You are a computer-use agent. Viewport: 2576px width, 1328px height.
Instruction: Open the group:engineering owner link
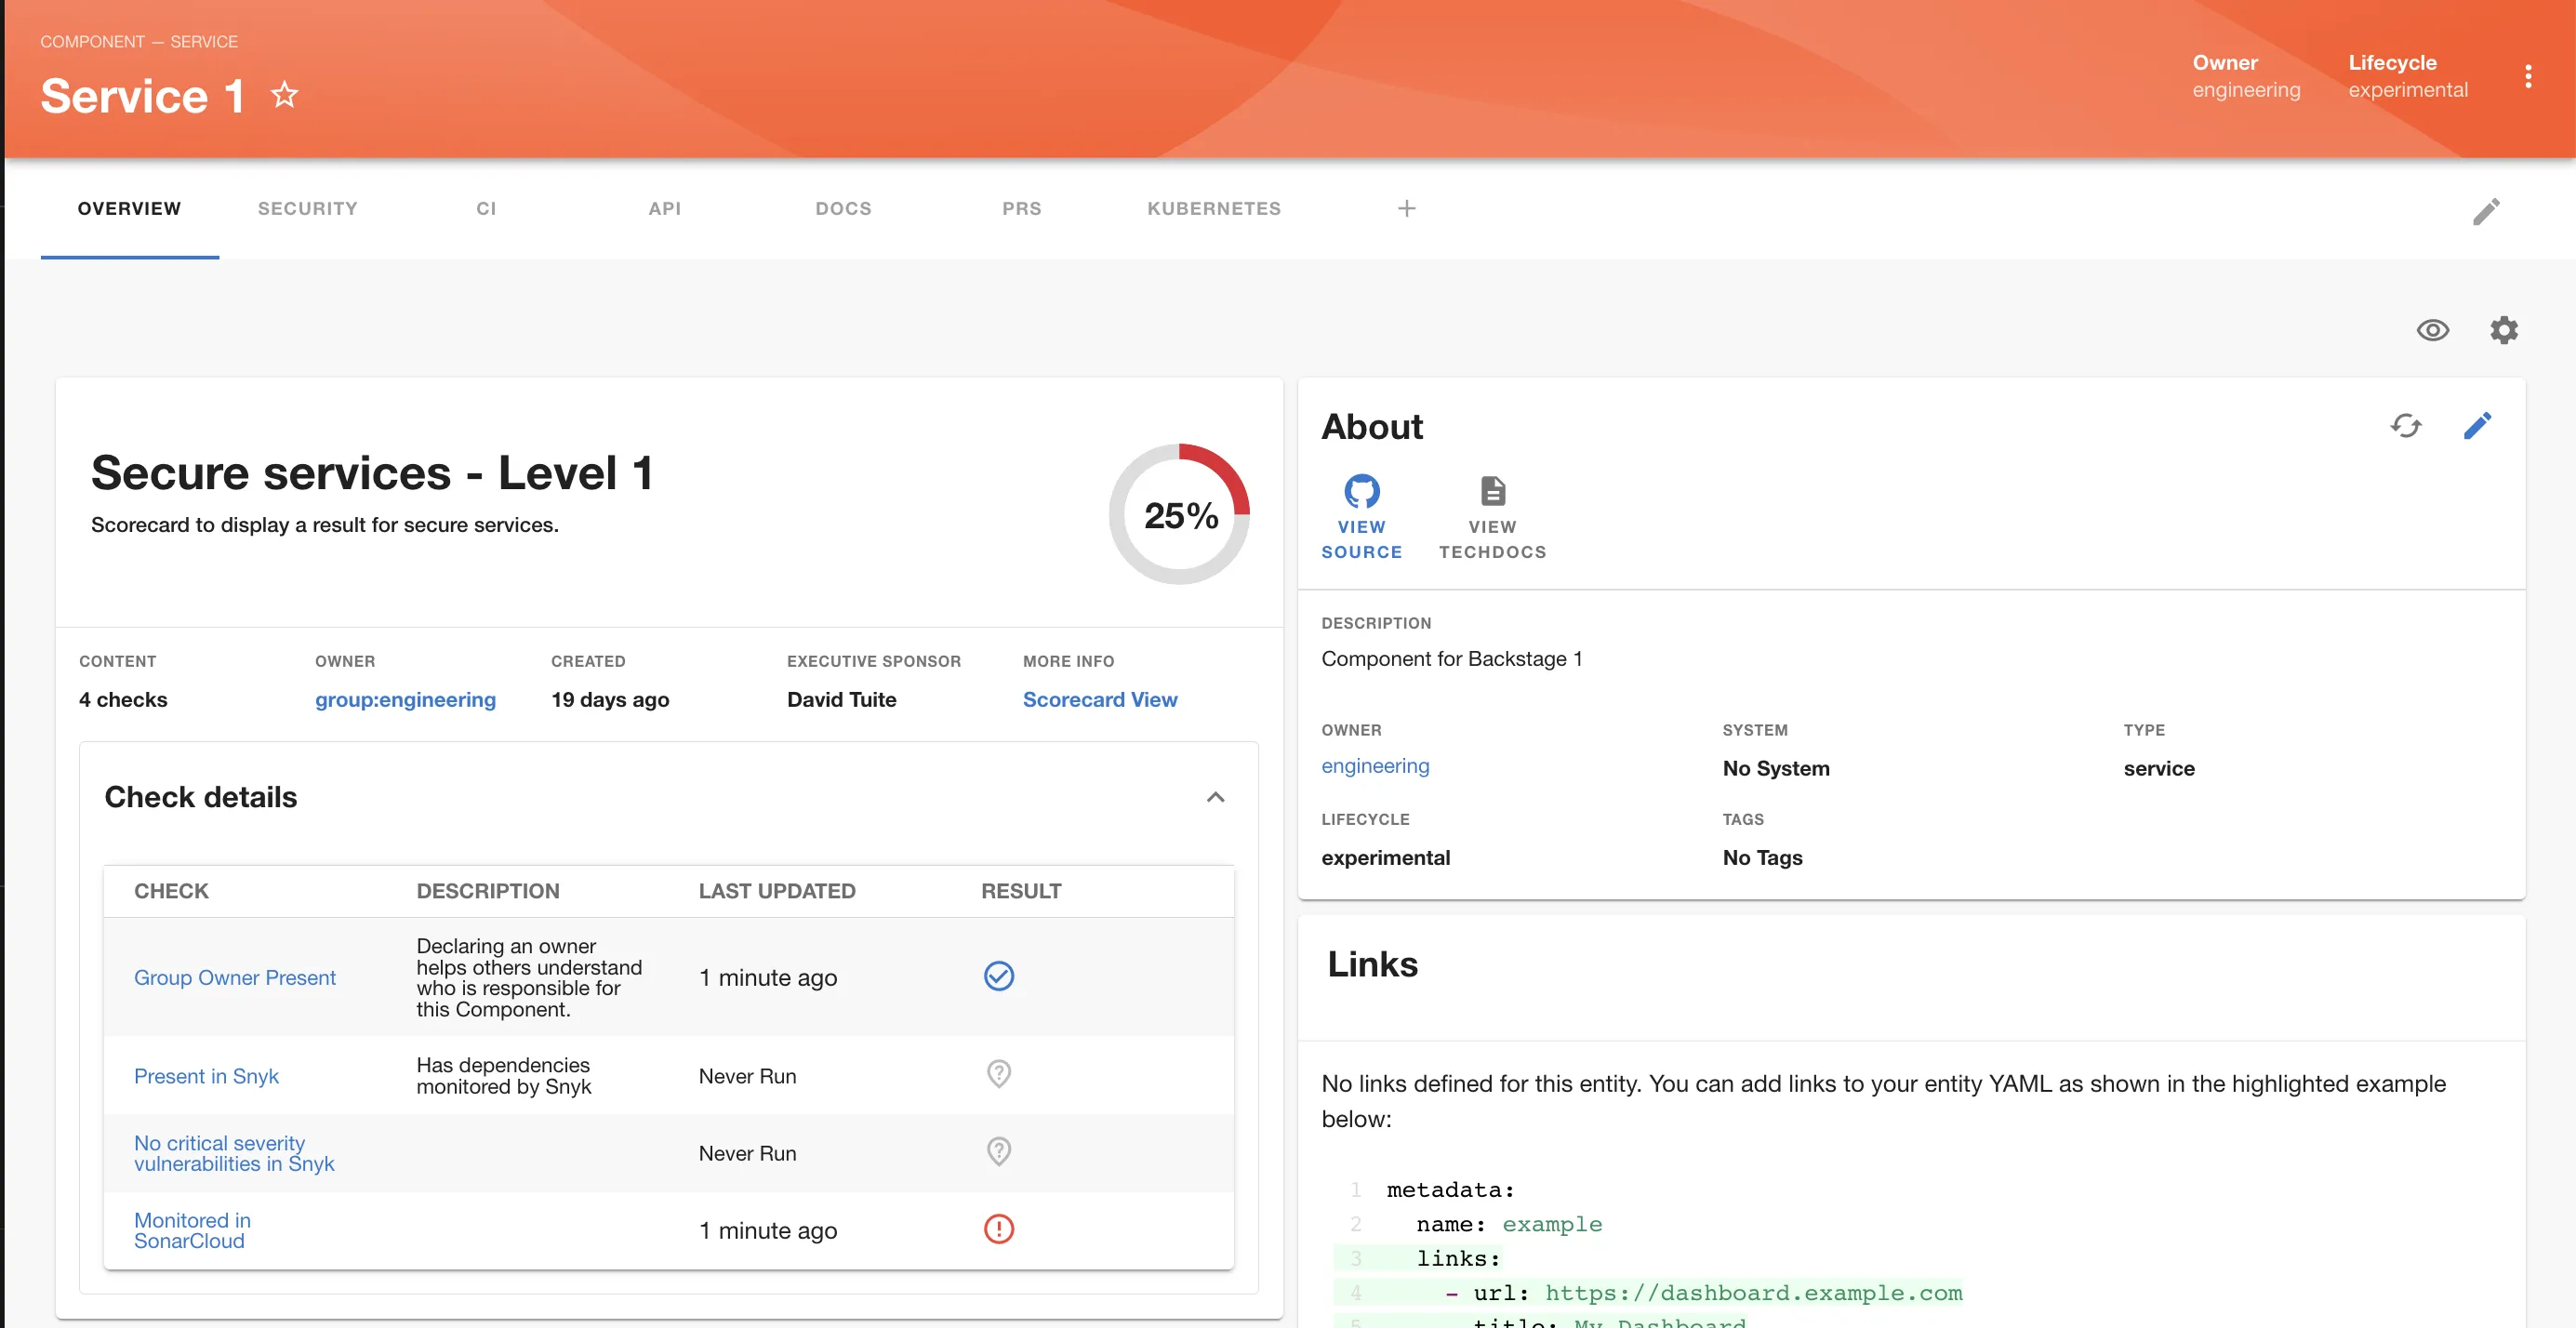tap(405, 699)
